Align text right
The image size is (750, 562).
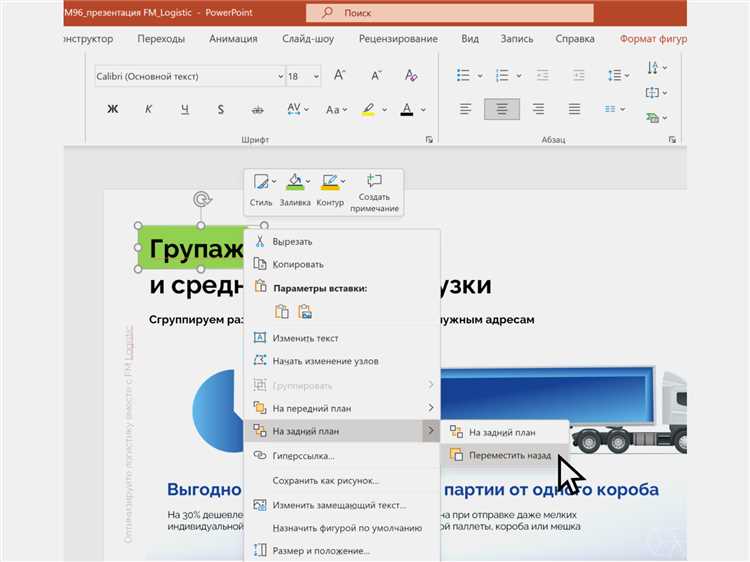point(538,109)
